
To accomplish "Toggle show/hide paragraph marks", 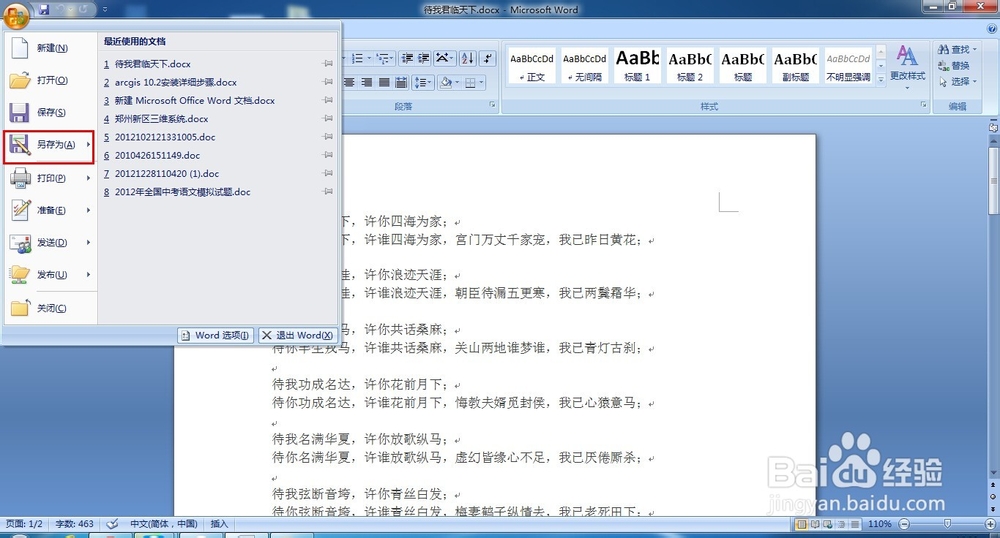I will [488, 59].
